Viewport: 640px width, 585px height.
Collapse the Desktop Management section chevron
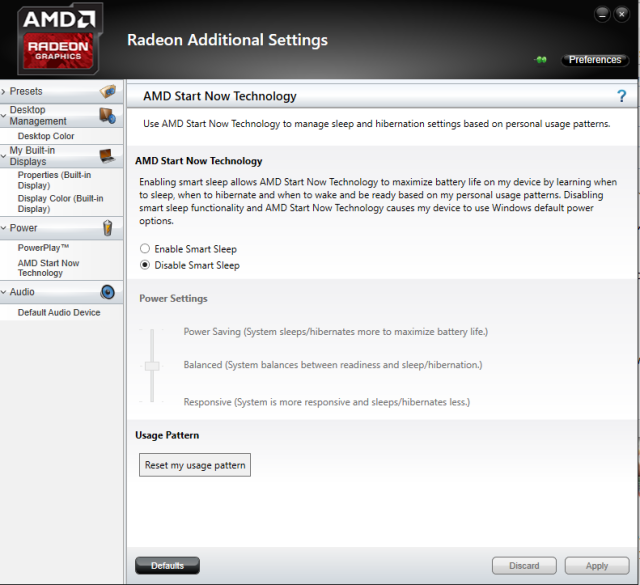[3, 116]
